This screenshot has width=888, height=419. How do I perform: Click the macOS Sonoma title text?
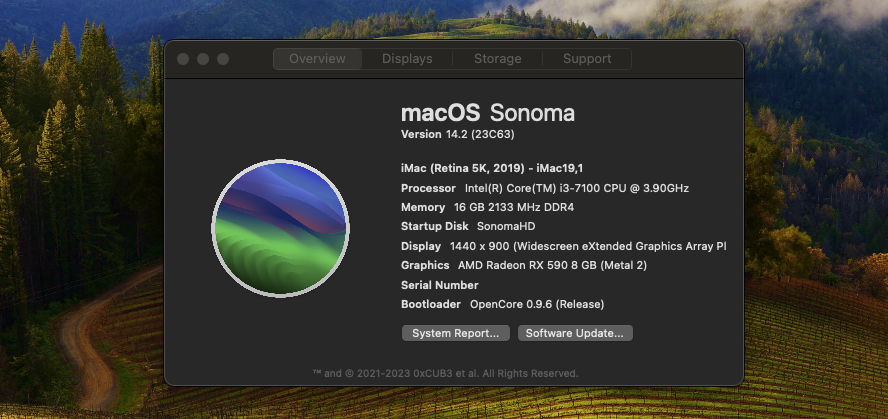[x=488, y=113]
